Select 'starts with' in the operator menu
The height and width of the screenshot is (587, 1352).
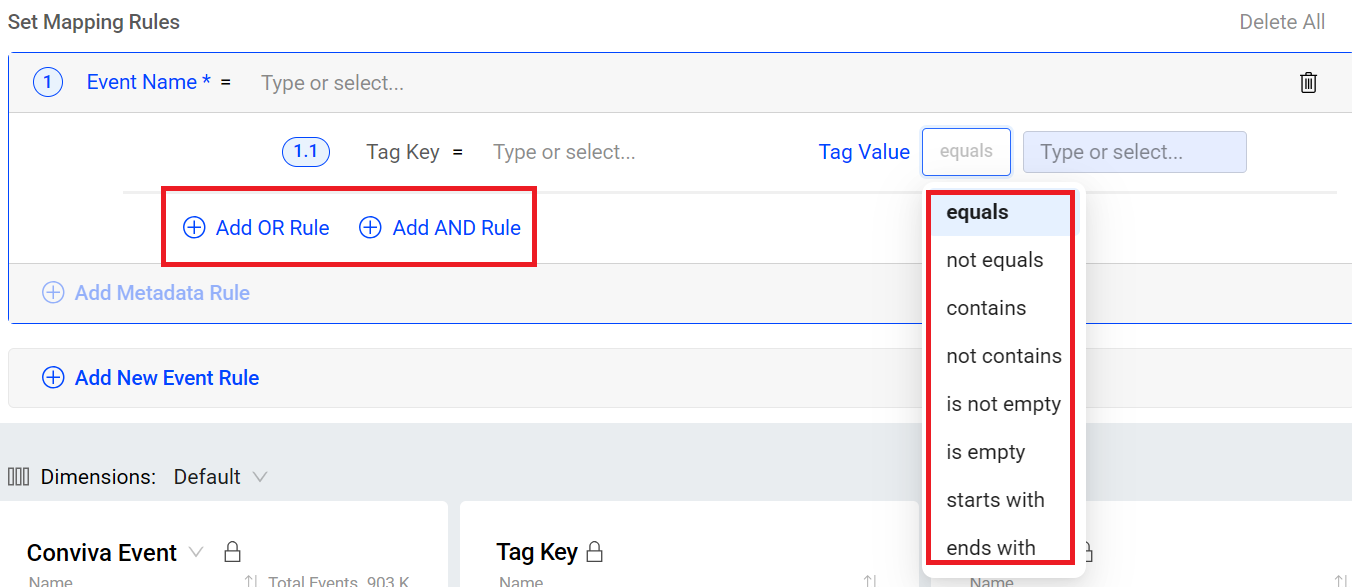pyautogui.click(x=995, y=500)
